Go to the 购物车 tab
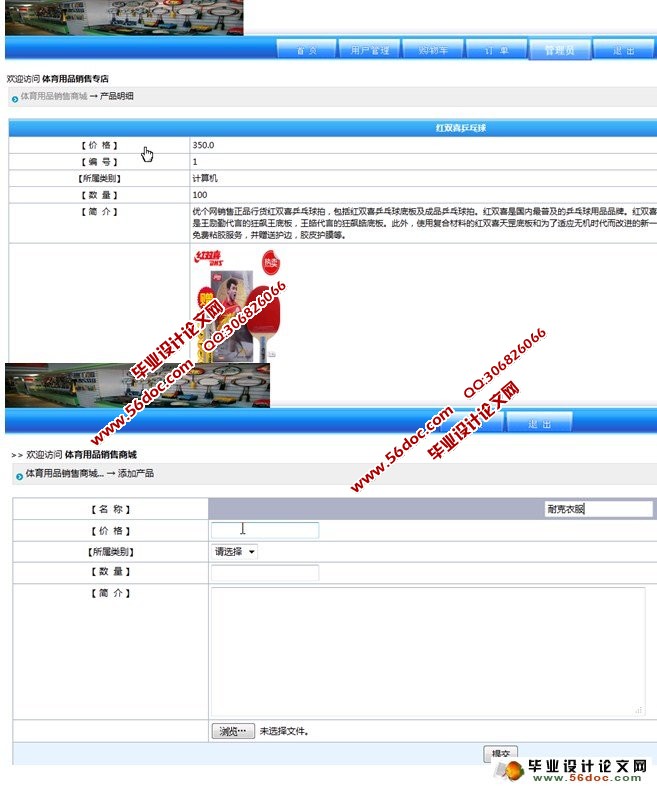657x788 pixels. pyautogui.click(x=433, y=50)
